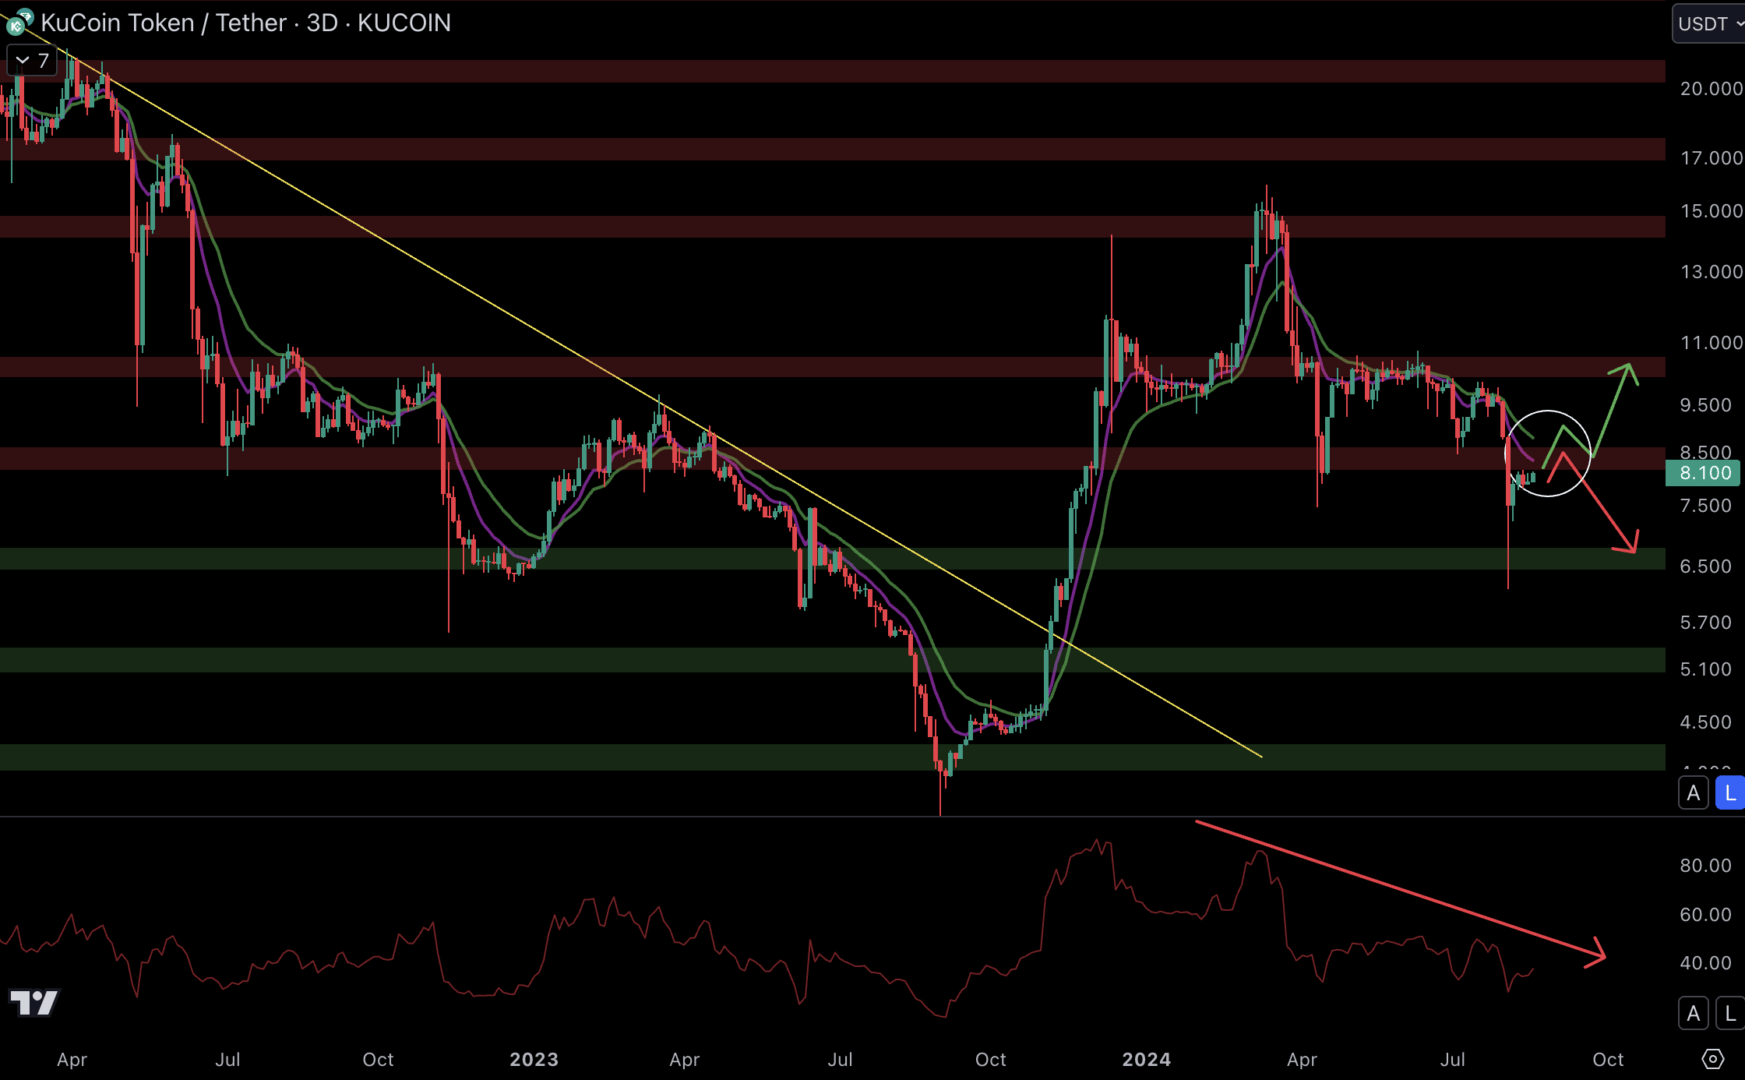Toggle auto scale on main price chart
Image resolution: width=1745 pixels, height=1080 pixels.
(1693, 793)
